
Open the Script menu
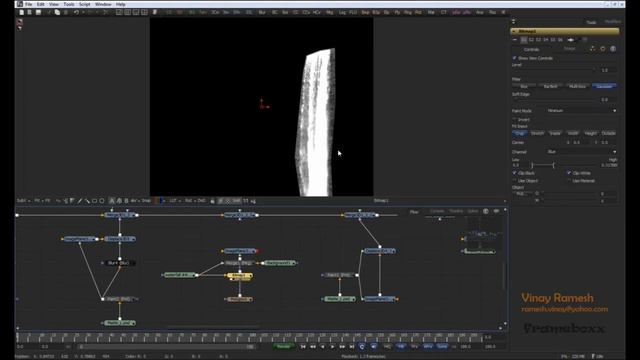pos(84,4)
